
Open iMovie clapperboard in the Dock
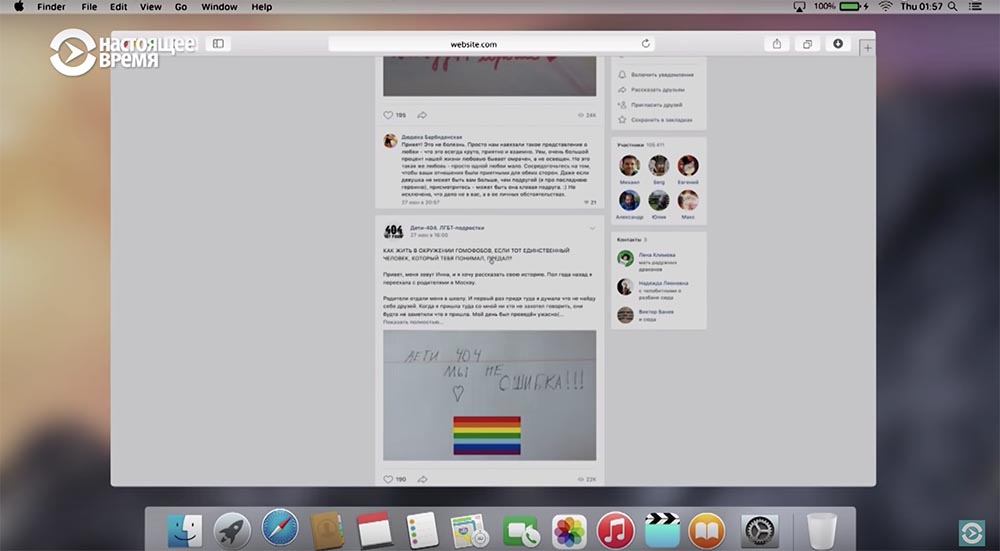tap(662, 531)
